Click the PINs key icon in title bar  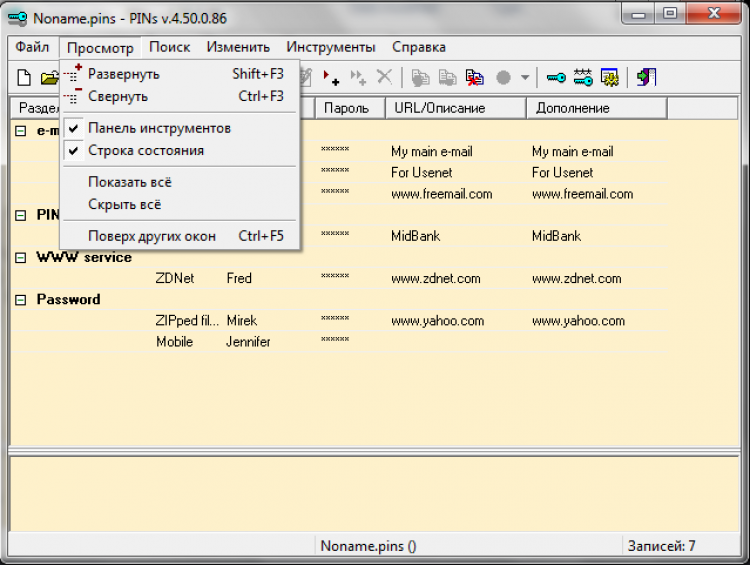[x=18, y=18]
